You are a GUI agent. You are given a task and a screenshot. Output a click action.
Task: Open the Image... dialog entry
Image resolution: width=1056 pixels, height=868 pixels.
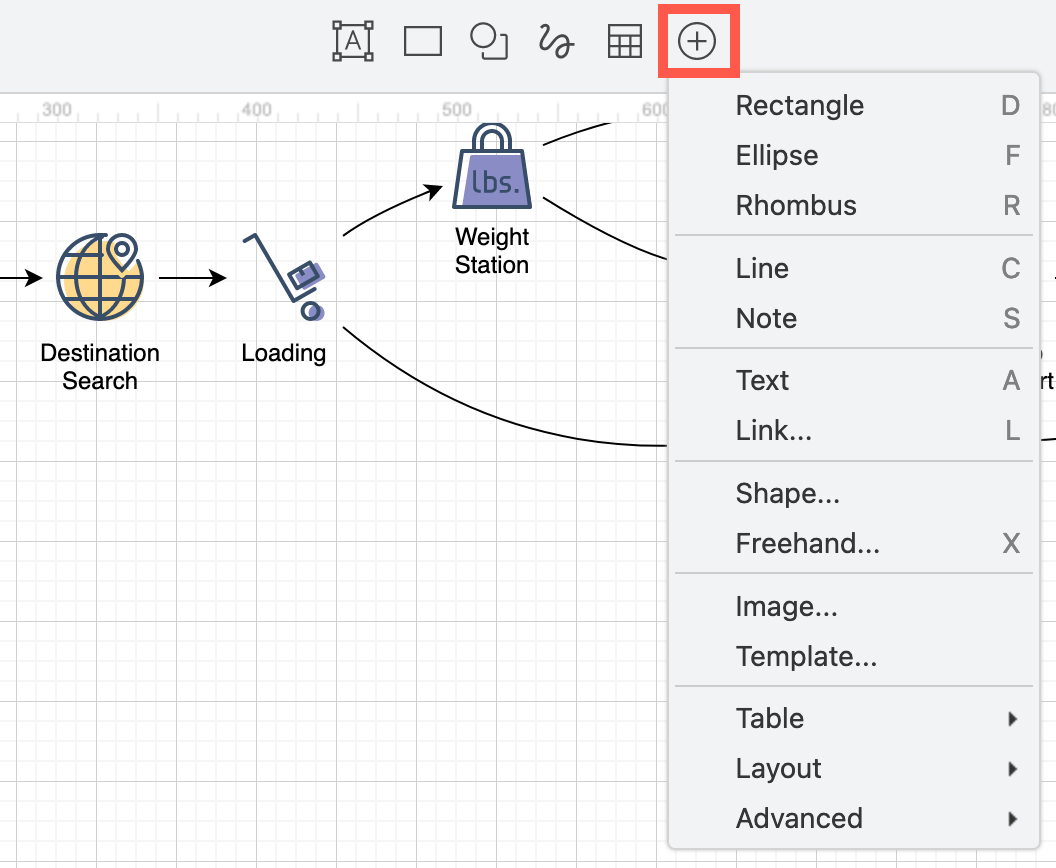786,606
